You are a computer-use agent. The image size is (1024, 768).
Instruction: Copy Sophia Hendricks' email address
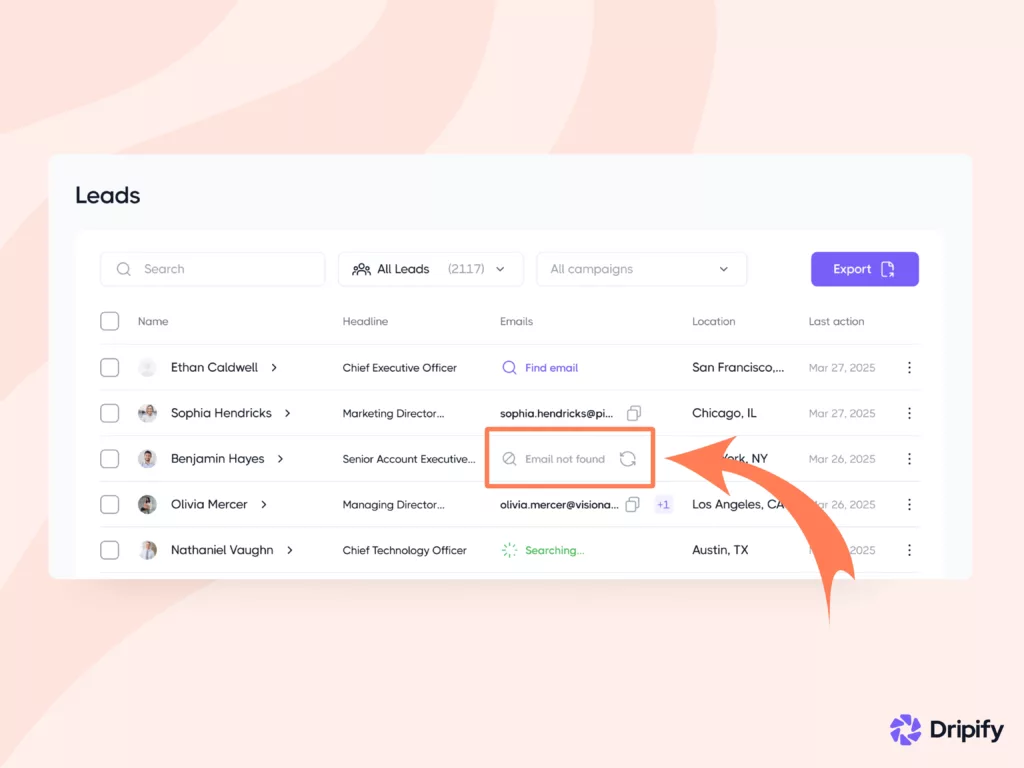pos(632,413)
